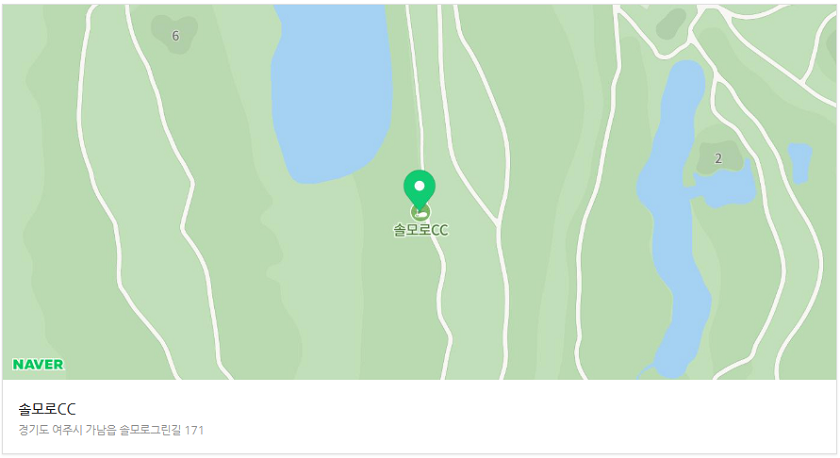Click the white info card area below the map
The image size is (840, 458).
pyautogui.click(x=419, y=417)
